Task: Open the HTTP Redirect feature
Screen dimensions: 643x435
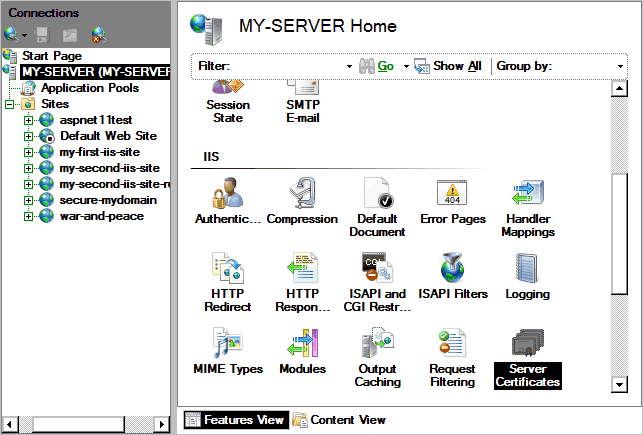Action: pos(228,282)
